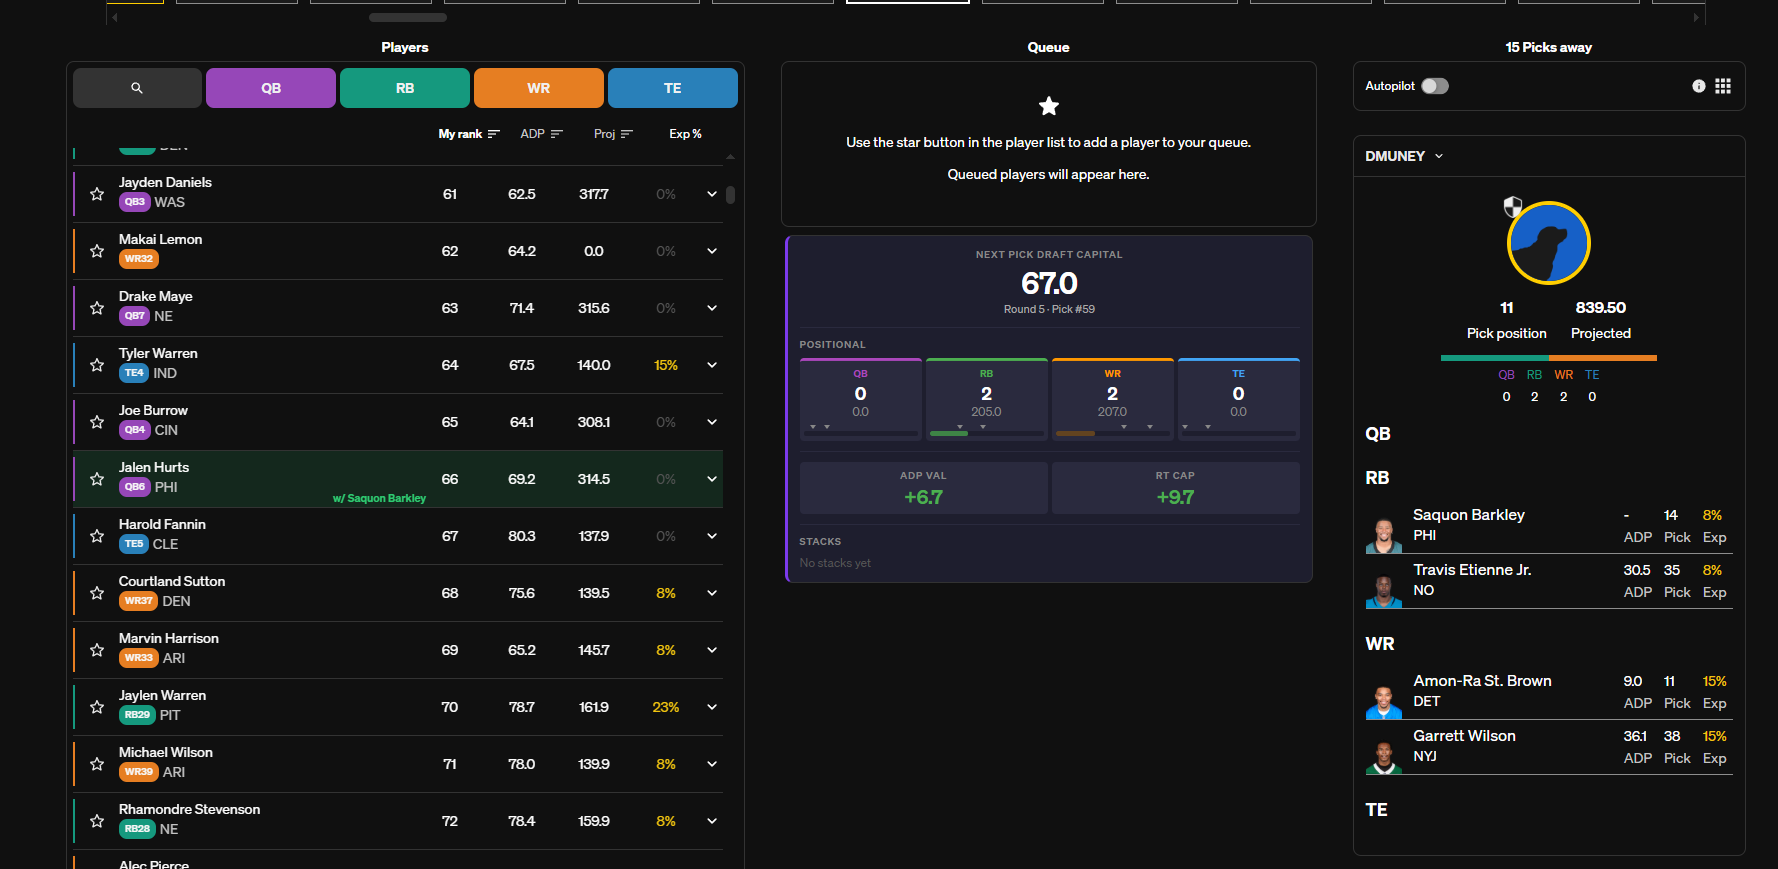
Task: Add Jalen Hurts to queue with star
Action: pos(97,479)
